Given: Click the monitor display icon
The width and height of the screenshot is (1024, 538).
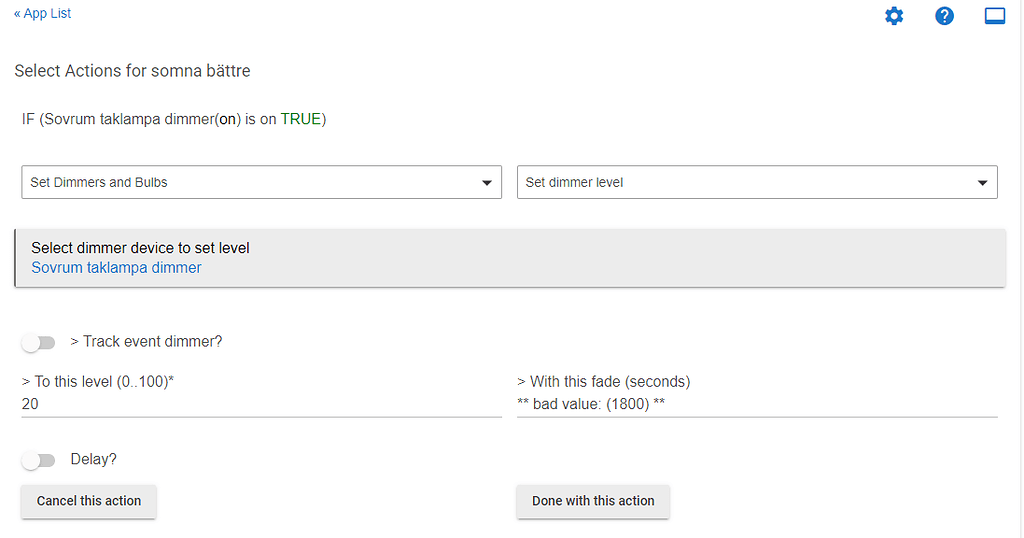Looking at the screenshot, I should tap(994, 16).
